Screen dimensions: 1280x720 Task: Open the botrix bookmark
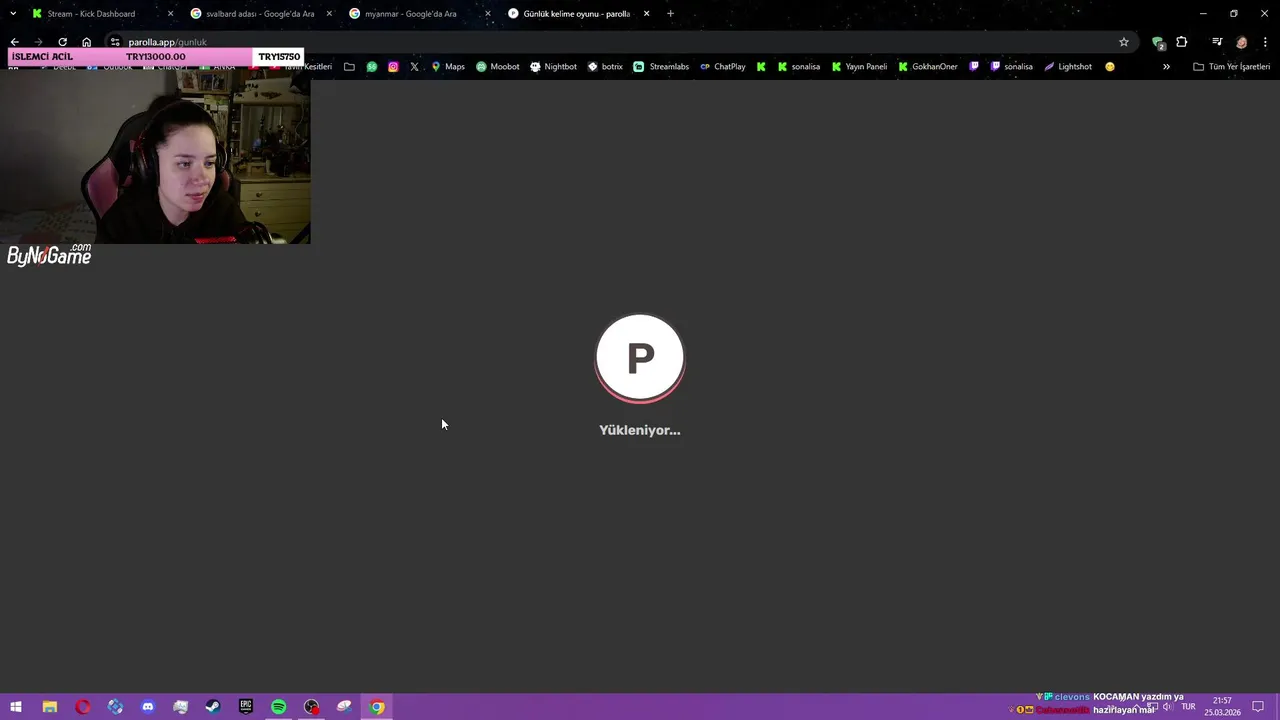click(x=605, y=67)
